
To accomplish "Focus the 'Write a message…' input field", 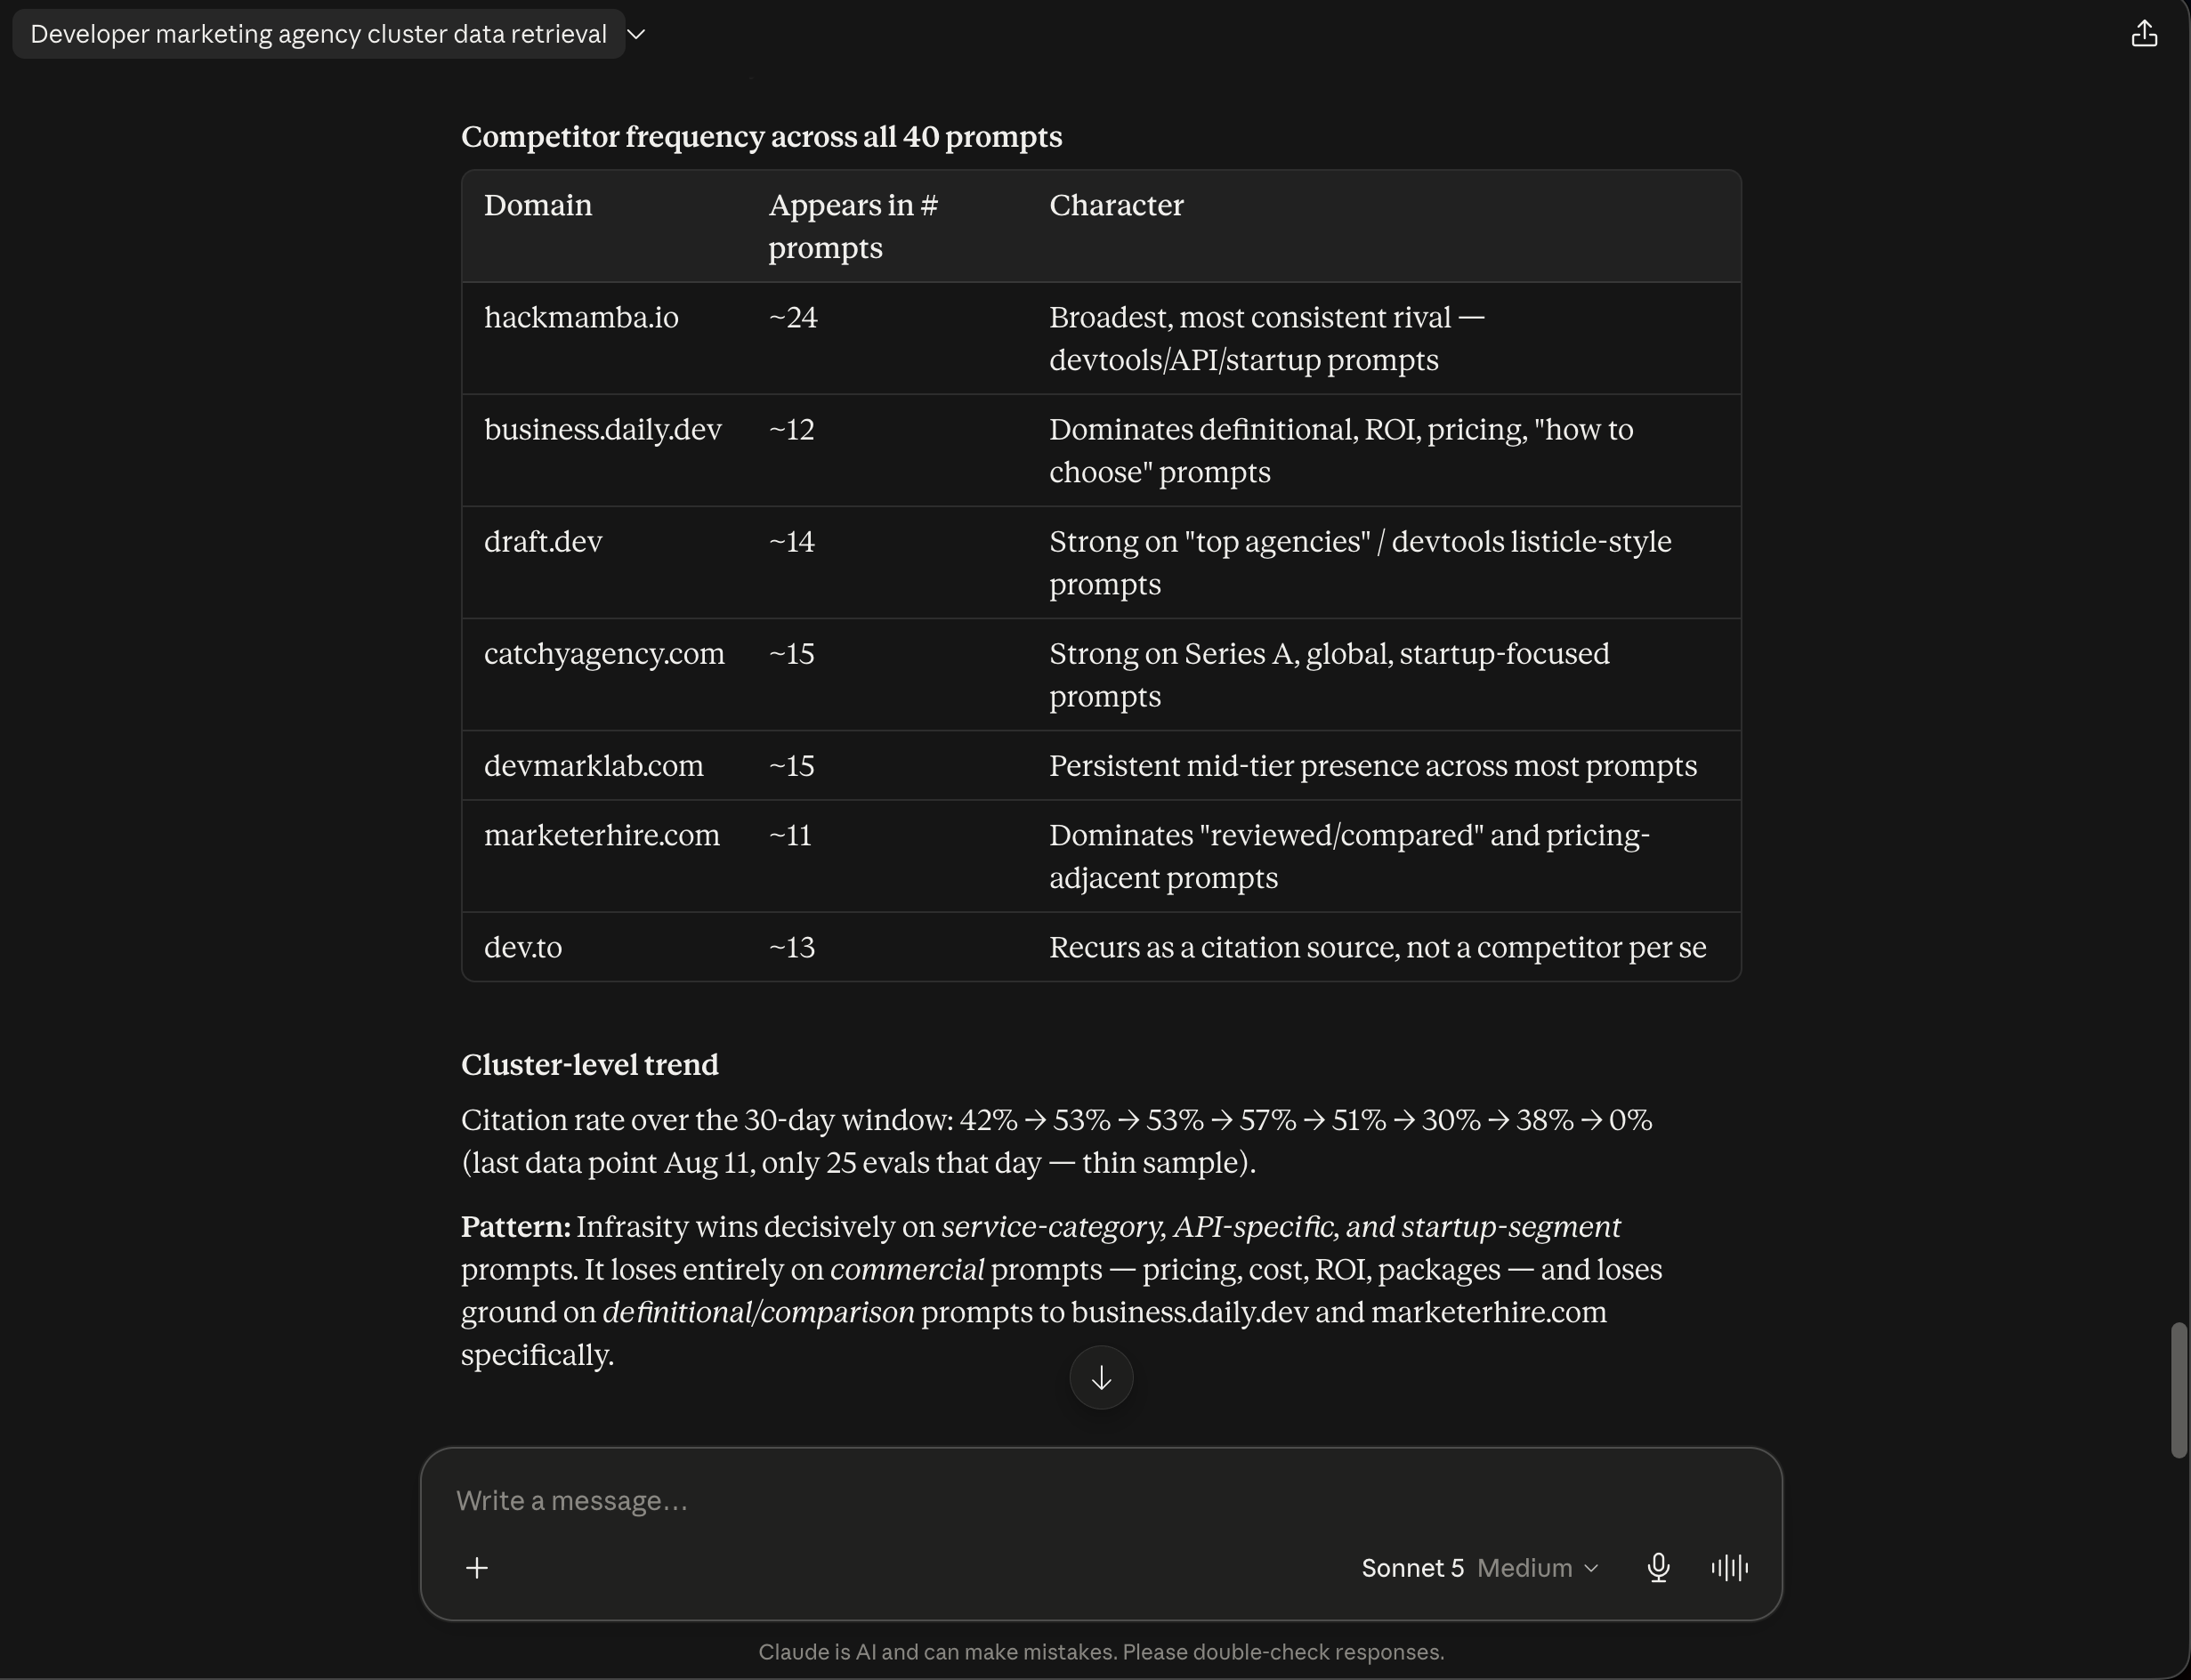I will pyautogui.click(x=1101, y=1500).
